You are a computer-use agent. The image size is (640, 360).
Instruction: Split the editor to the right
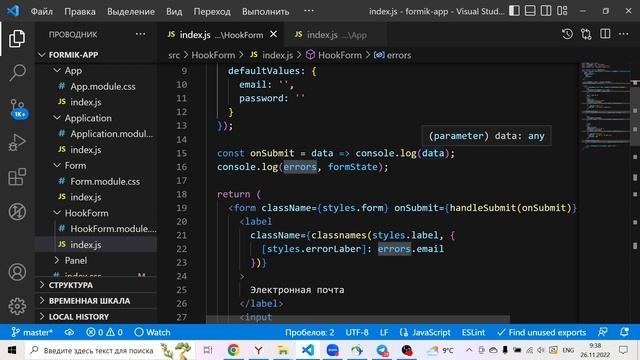click(x=605, y=34)
